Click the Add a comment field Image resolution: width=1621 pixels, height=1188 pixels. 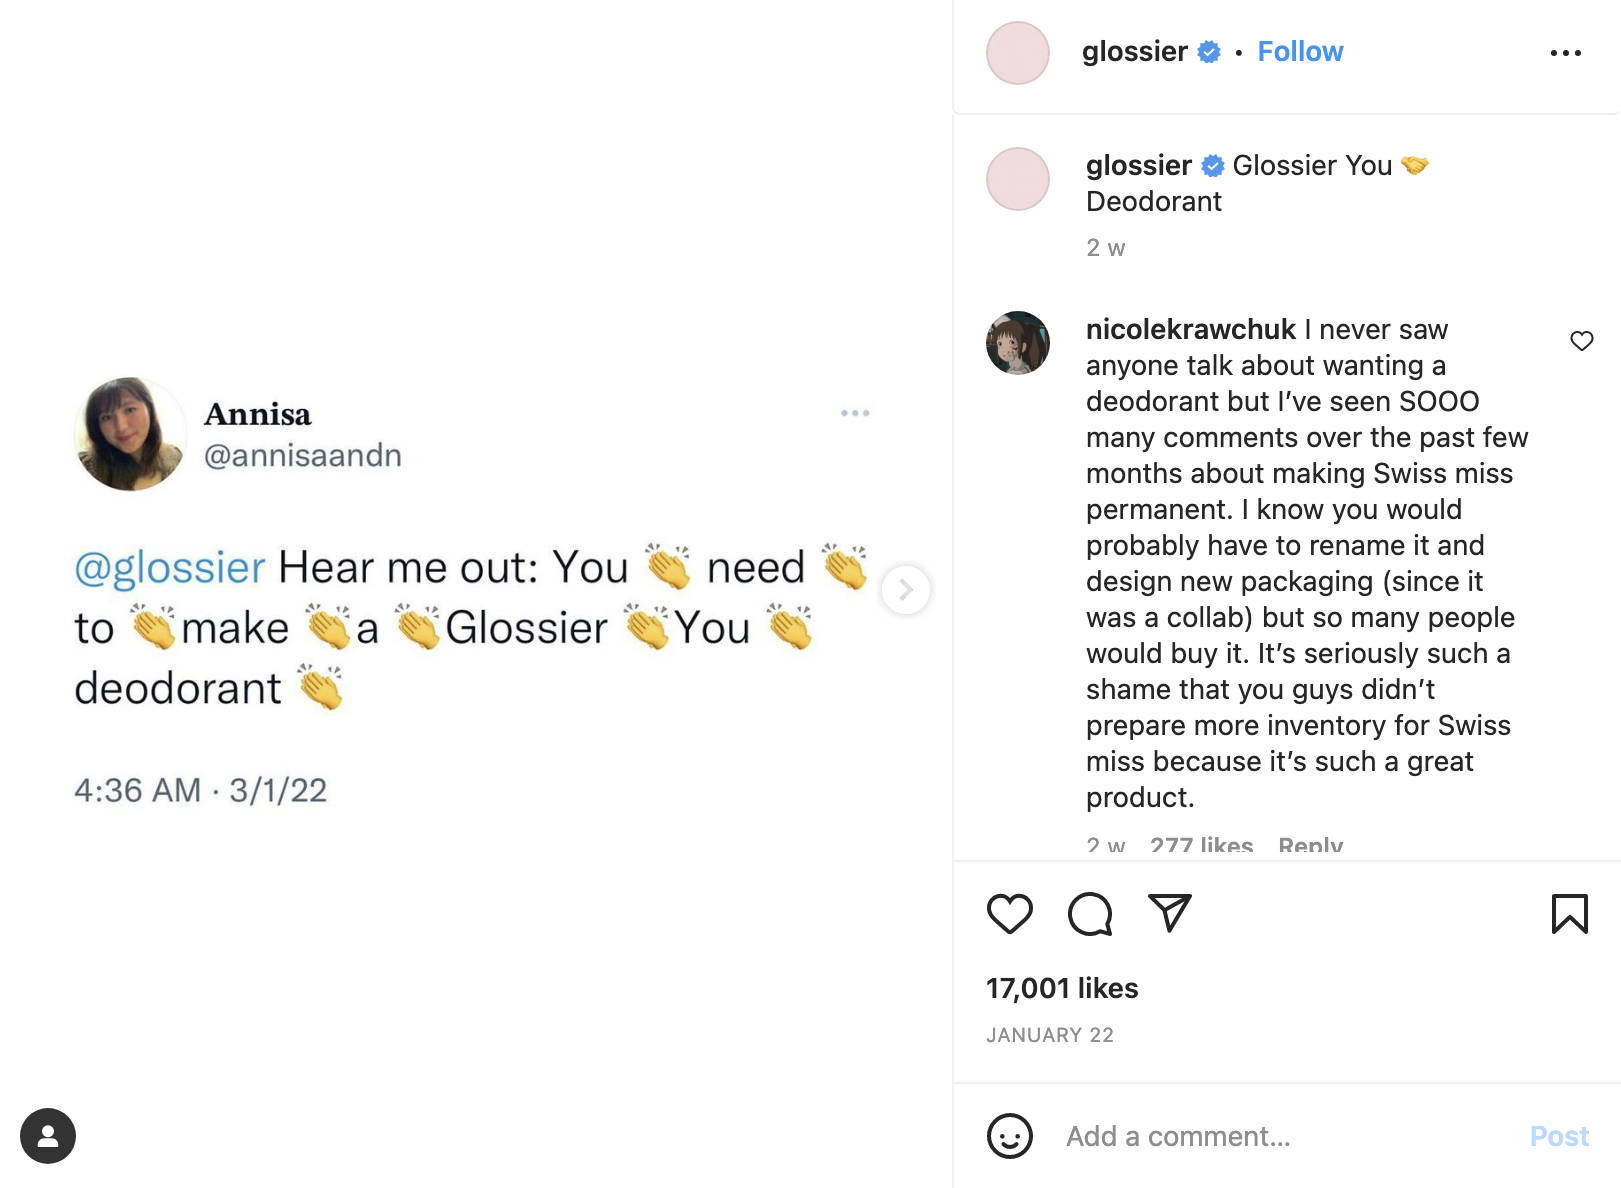point(1177,1137)
